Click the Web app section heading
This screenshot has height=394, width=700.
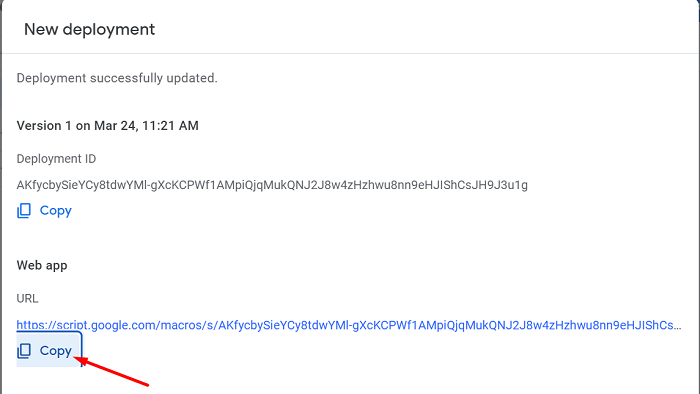(42, 265)
